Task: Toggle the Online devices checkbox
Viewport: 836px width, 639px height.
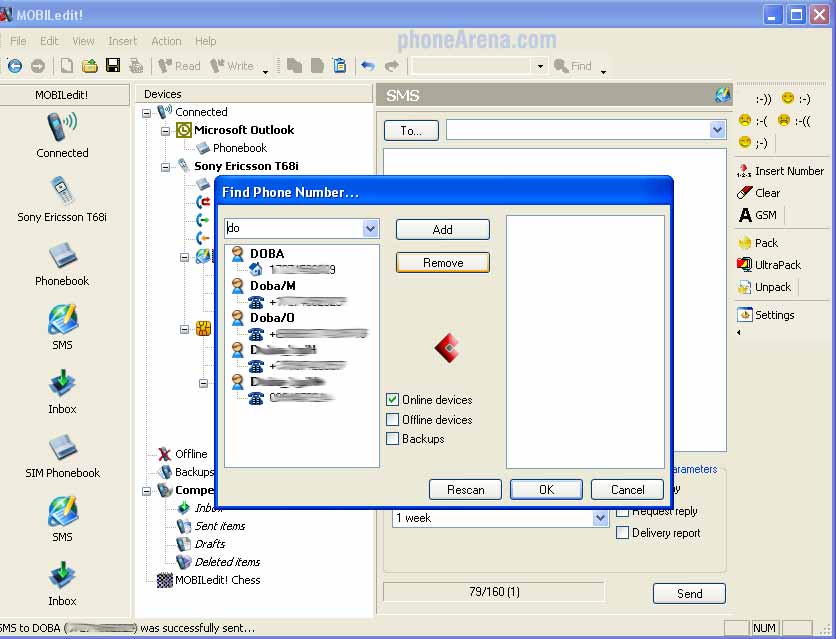Action: pyautogui.click(x=392, y=400)
